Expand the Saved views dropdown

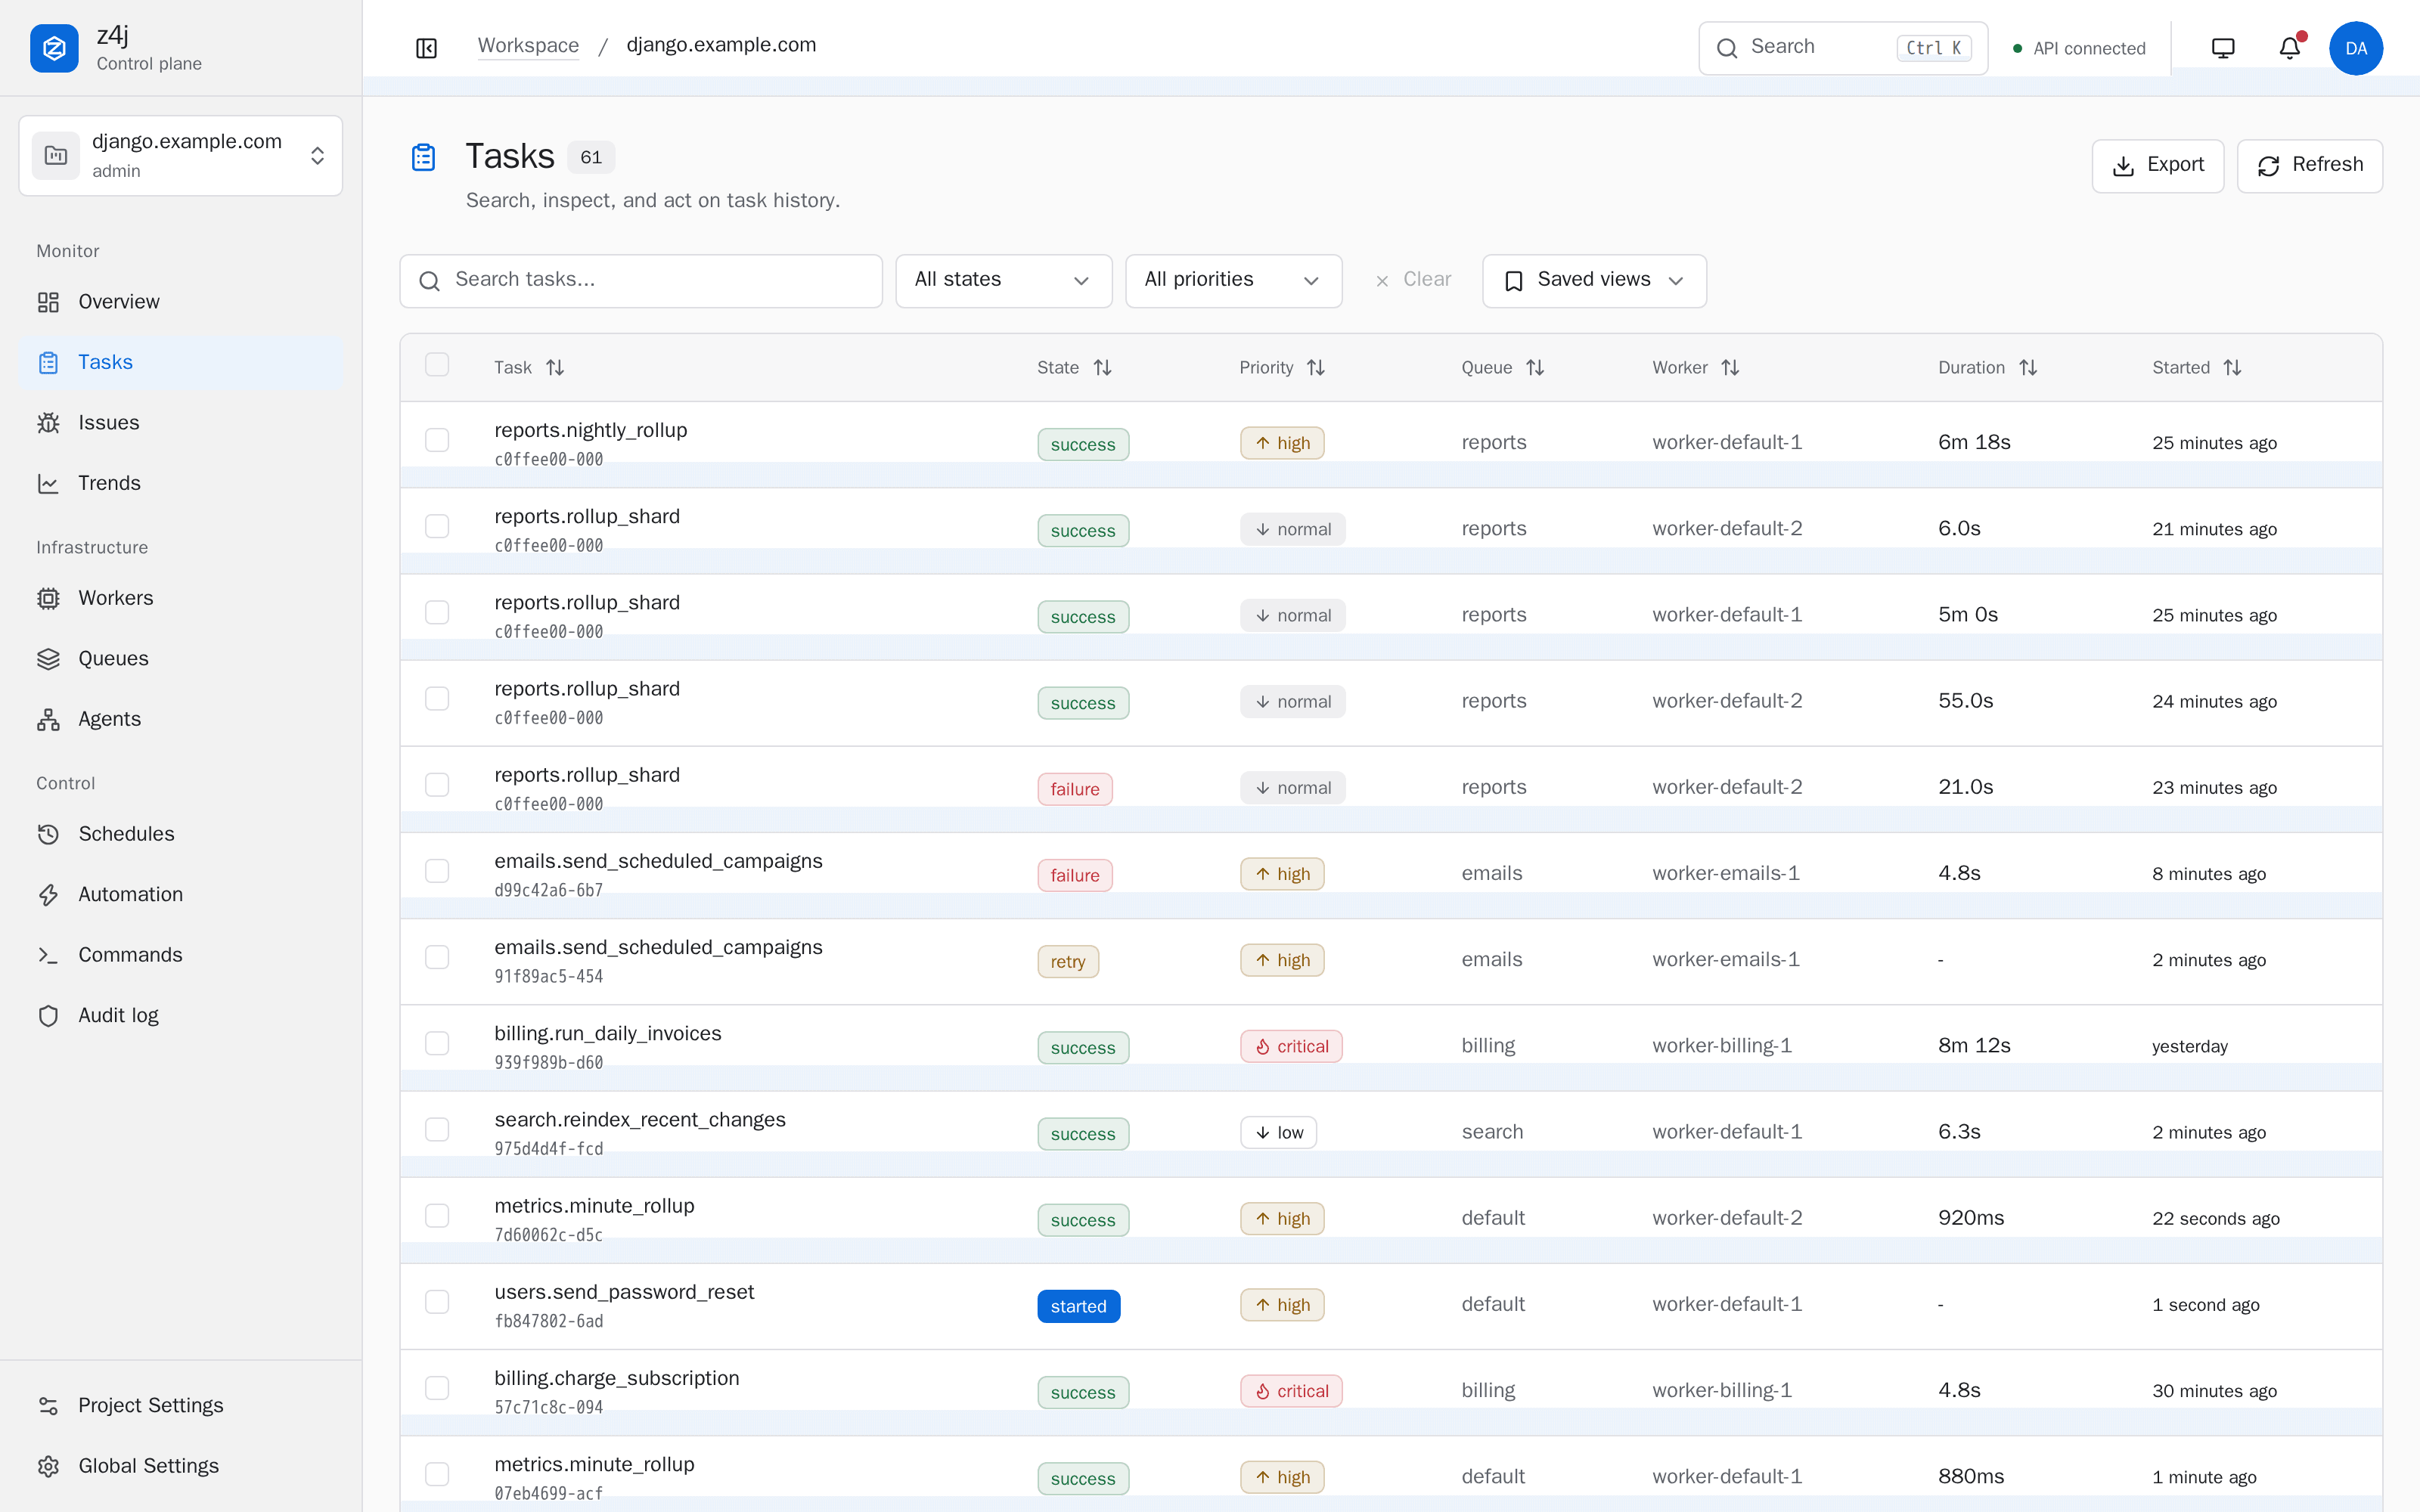pyautogui.click(x=1594, y=281)
